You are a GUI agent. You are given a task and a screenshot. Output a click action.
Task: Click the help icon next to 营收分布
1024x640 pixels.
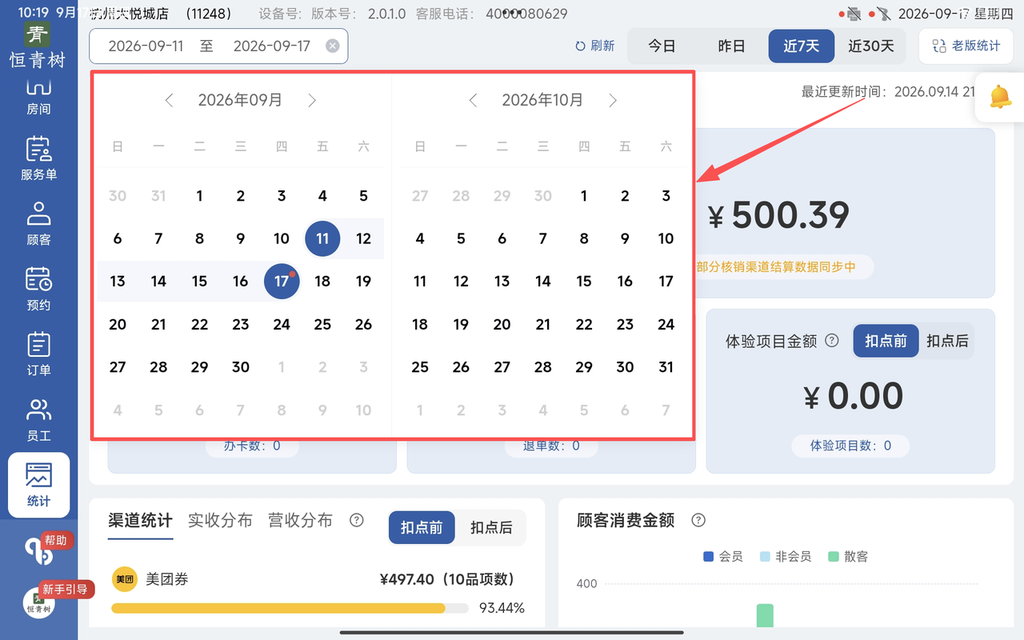pyautogui.click(x=357, y=520)
